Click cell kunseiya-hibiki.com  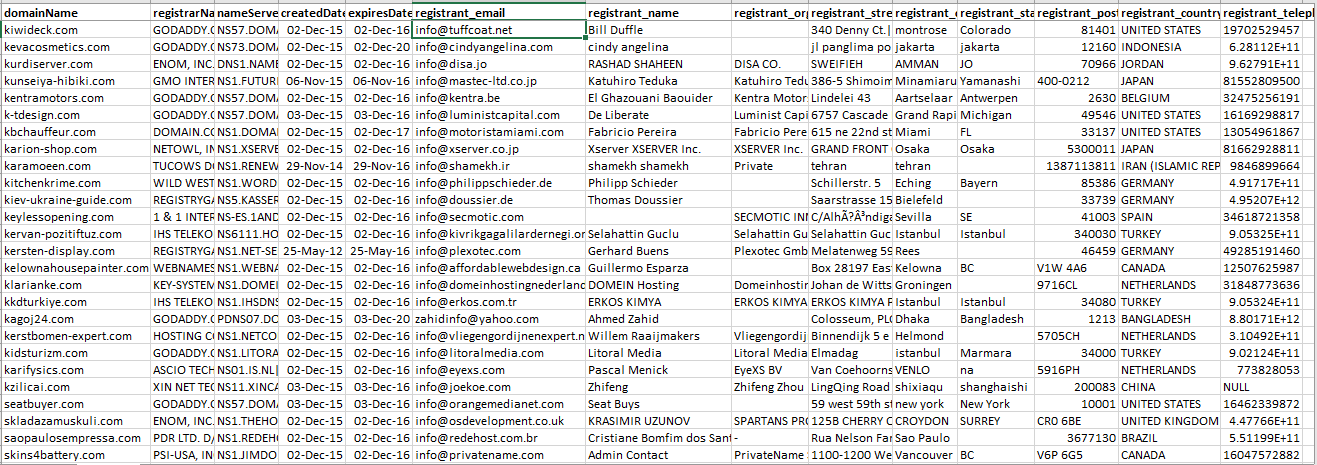pos(76,81)
